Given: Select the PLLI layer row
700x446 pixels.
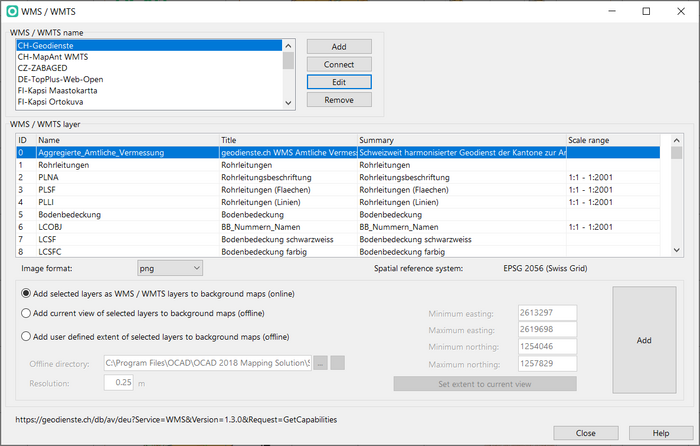Looking at the screenshot, I should pyautogui.click(x=338, y=202).
